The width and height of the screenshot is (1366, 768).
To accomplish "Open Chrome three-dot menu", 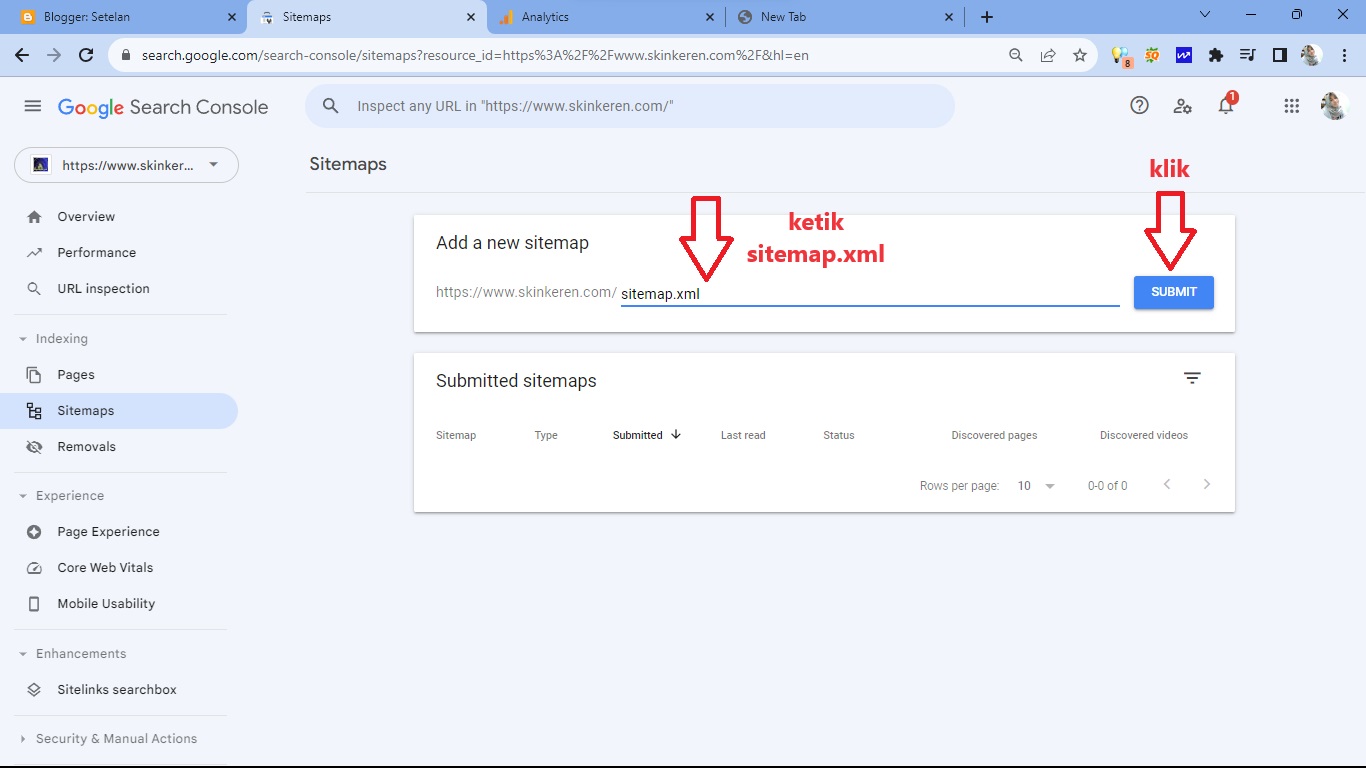I will (x=1344, y=56).
